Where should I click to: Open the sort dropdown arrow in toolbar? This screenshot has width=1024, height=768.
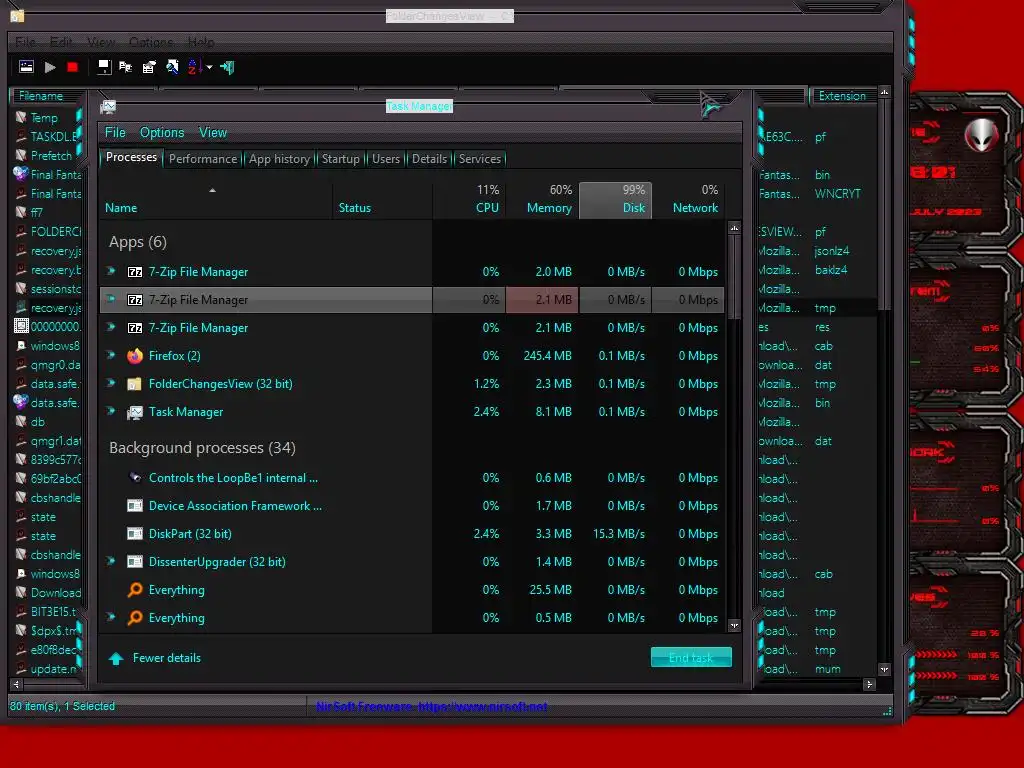[209, 67]
